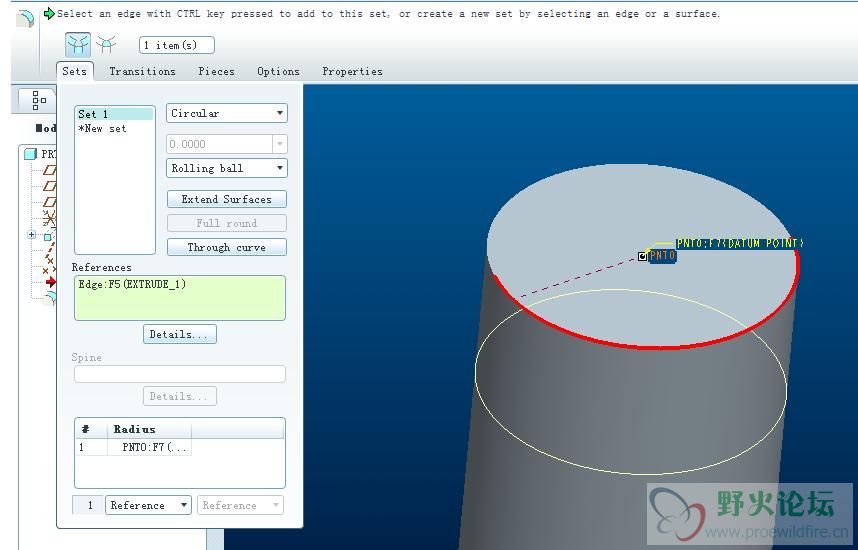
Task: Select the PRT part icon in model tree
Action: coord(31,154)
